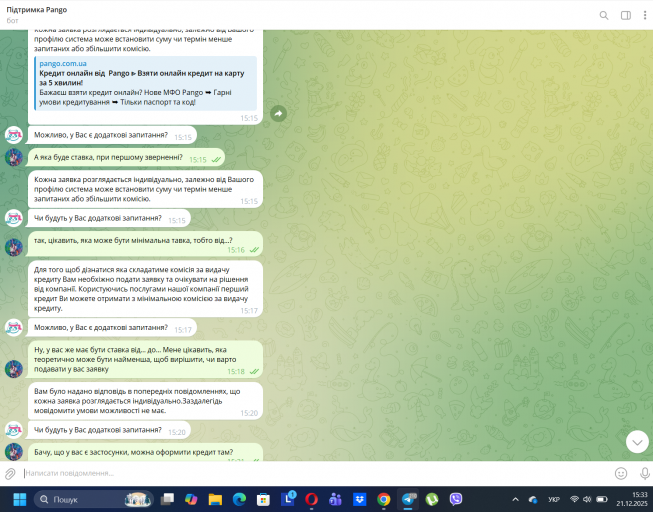The image size is (653, 512).
Task: Open uTorrent from the taskbar
Action: (432, 499)
